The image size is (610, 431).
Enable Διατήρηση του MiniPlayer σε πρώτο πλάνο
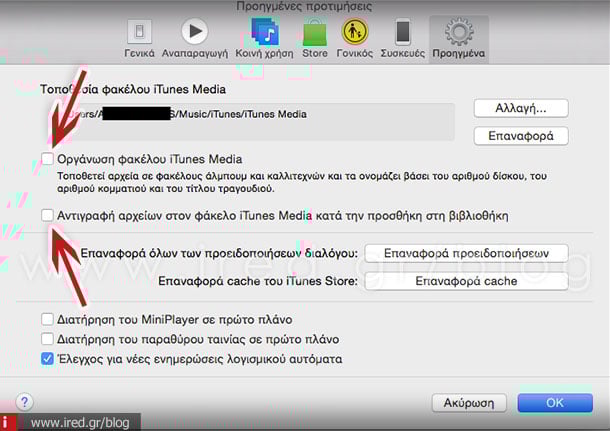coord(47,319)
